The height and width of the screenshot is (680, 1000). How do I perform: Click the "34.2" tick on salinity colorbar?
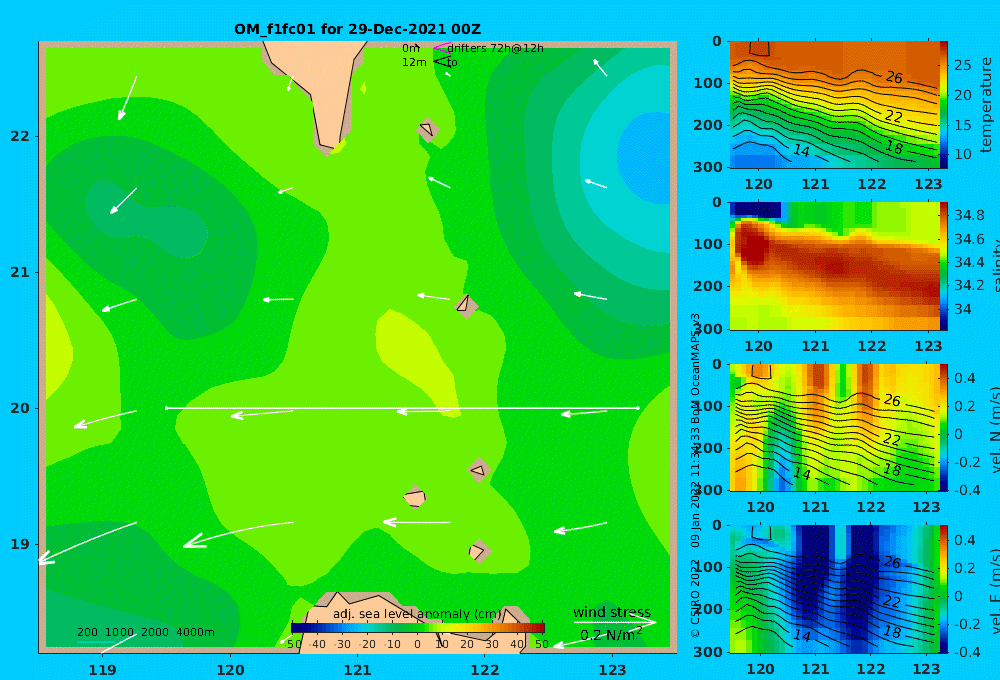tap(968, 285)
